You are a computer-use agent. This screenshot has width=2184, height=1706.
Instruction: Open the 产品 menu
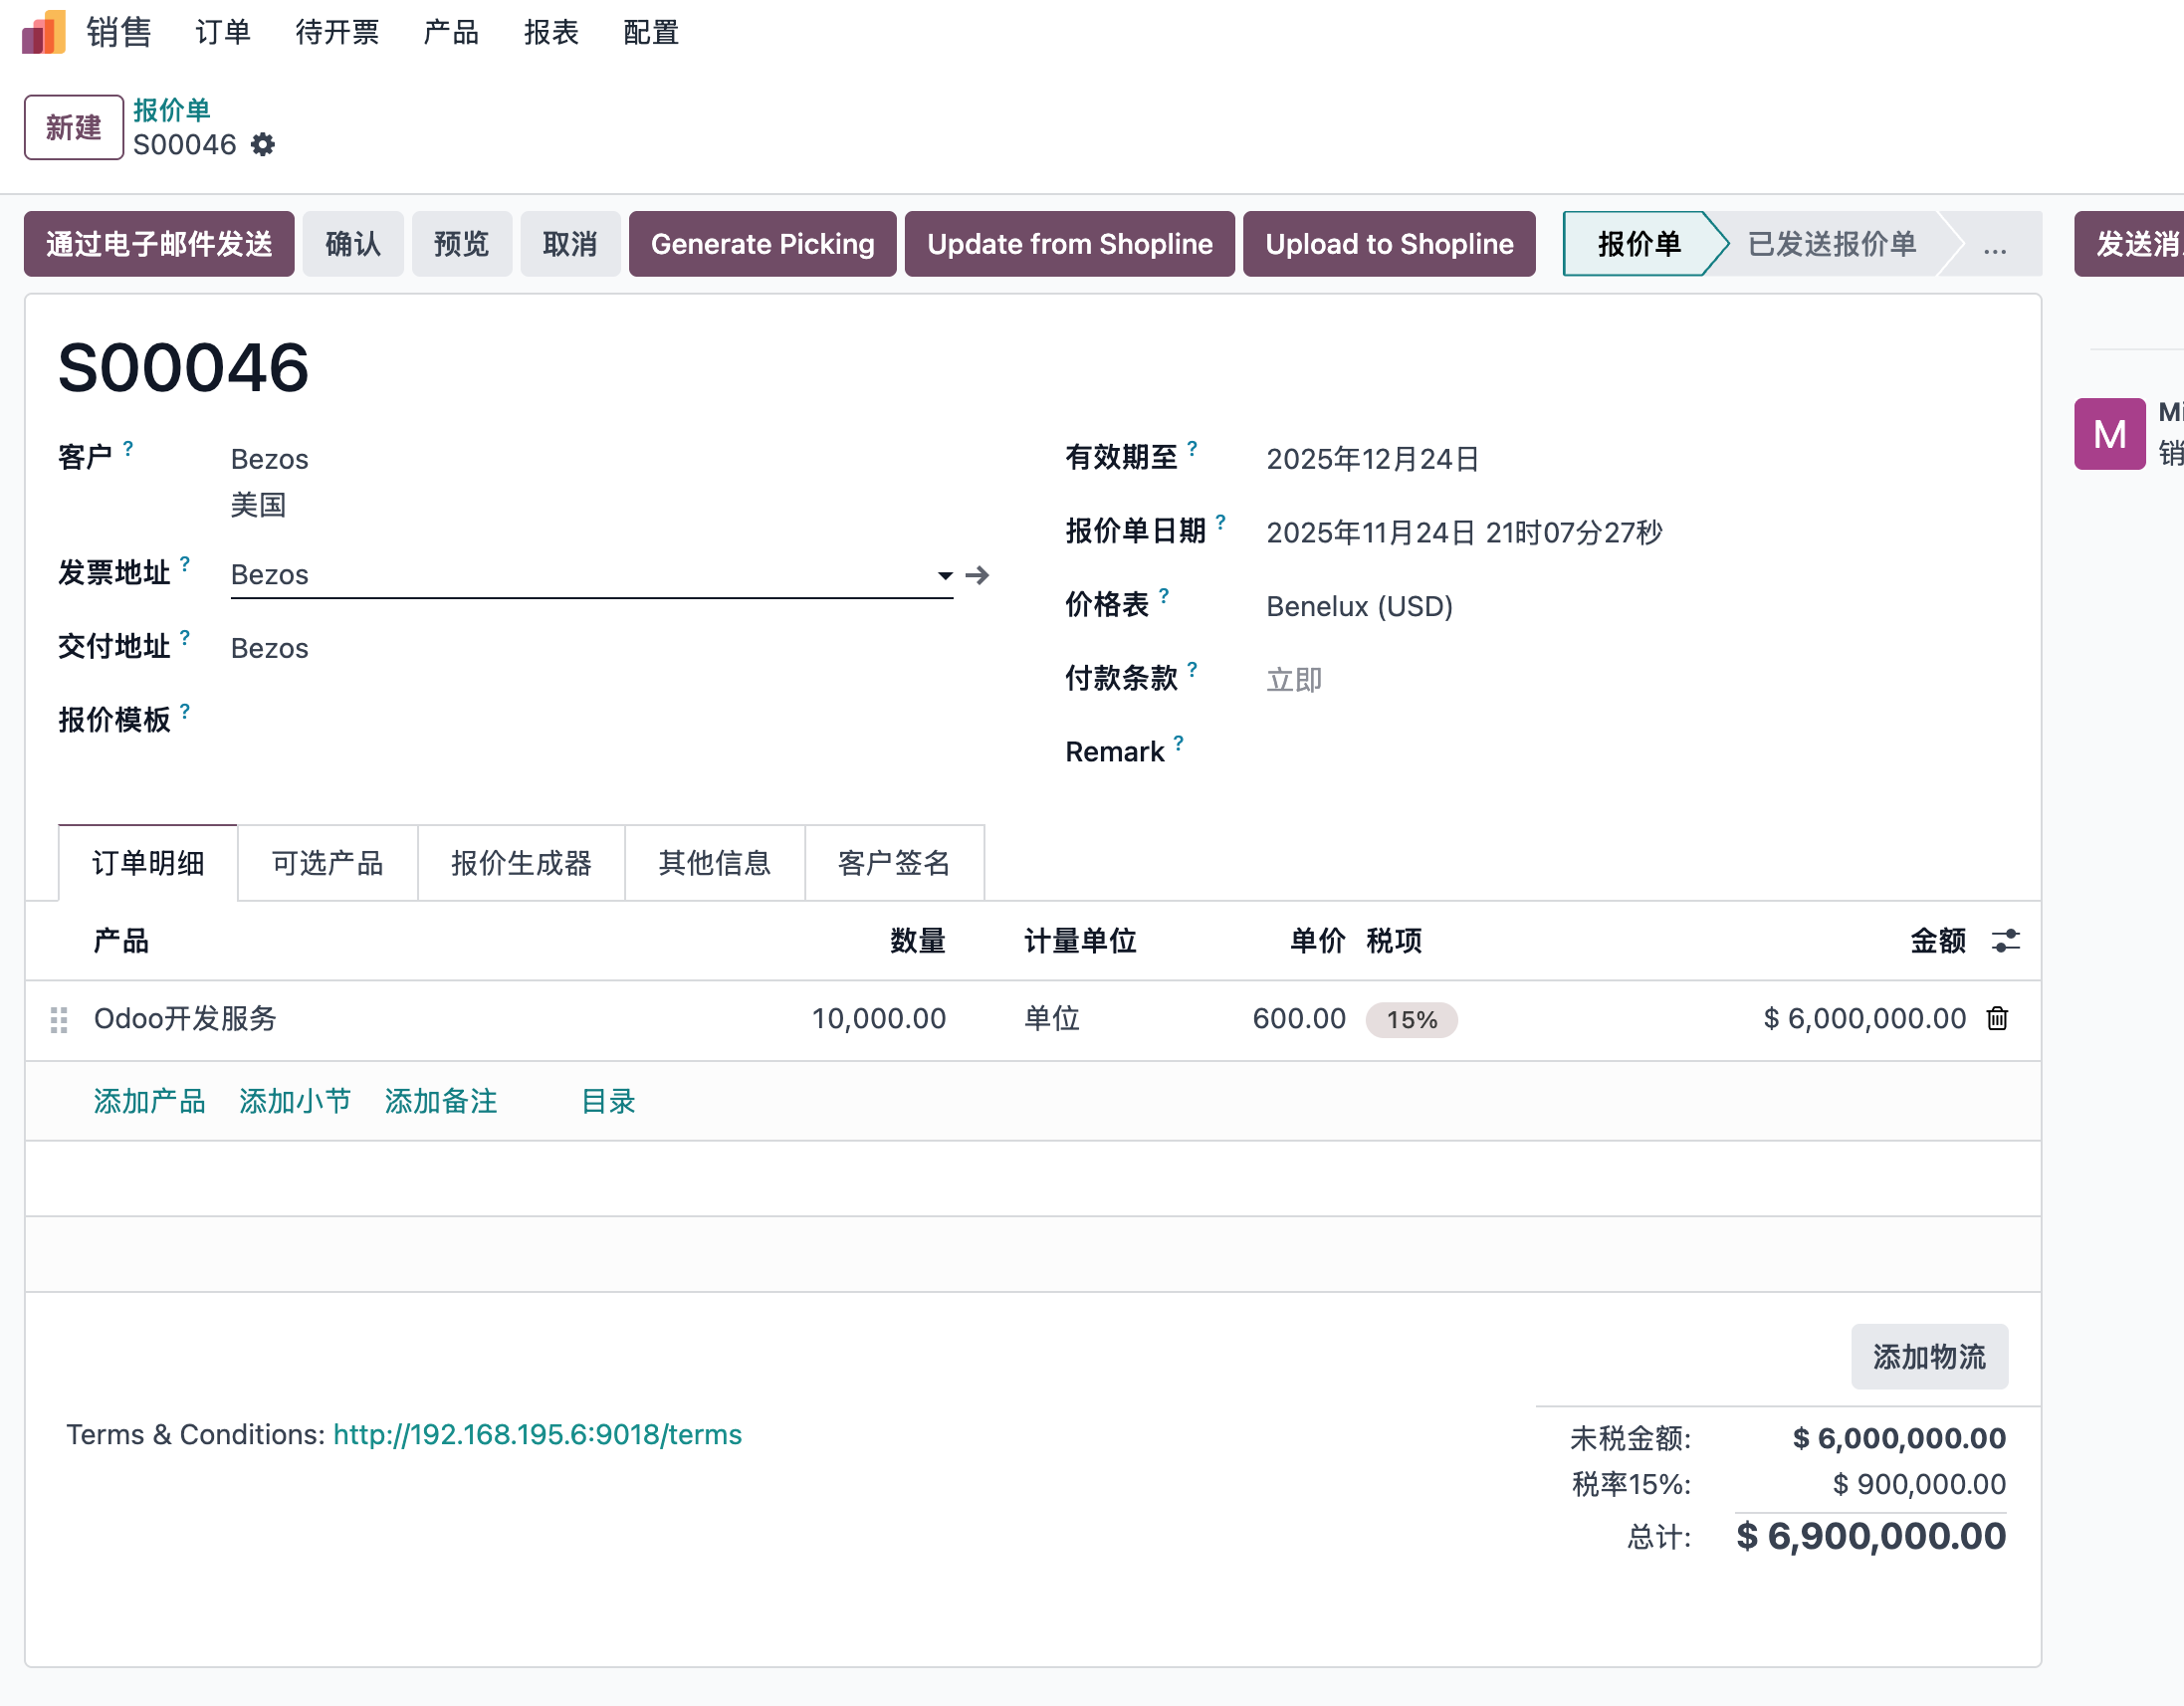(451, 32)
